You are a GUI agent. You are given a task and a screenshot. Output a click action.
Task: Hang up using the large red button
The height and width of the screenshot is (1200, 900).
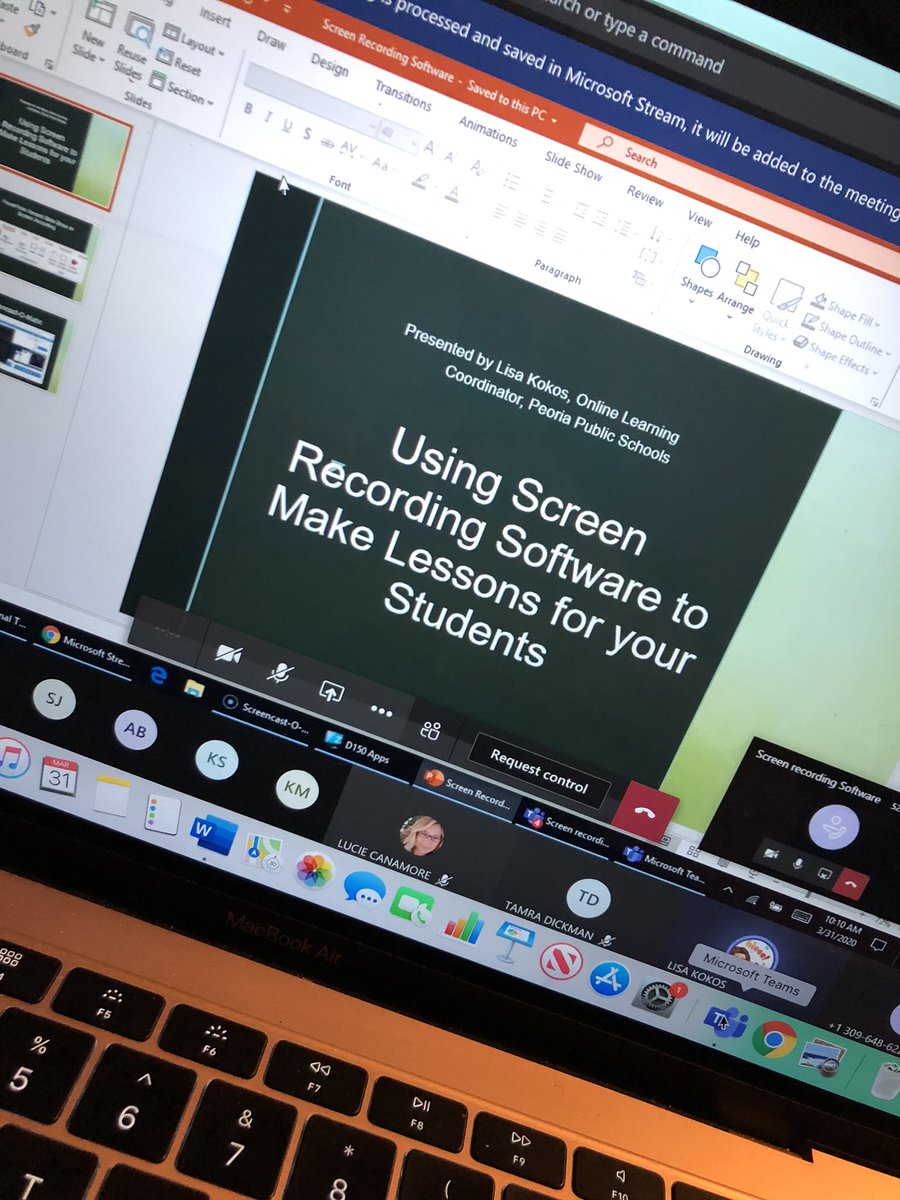click(644, 810)
